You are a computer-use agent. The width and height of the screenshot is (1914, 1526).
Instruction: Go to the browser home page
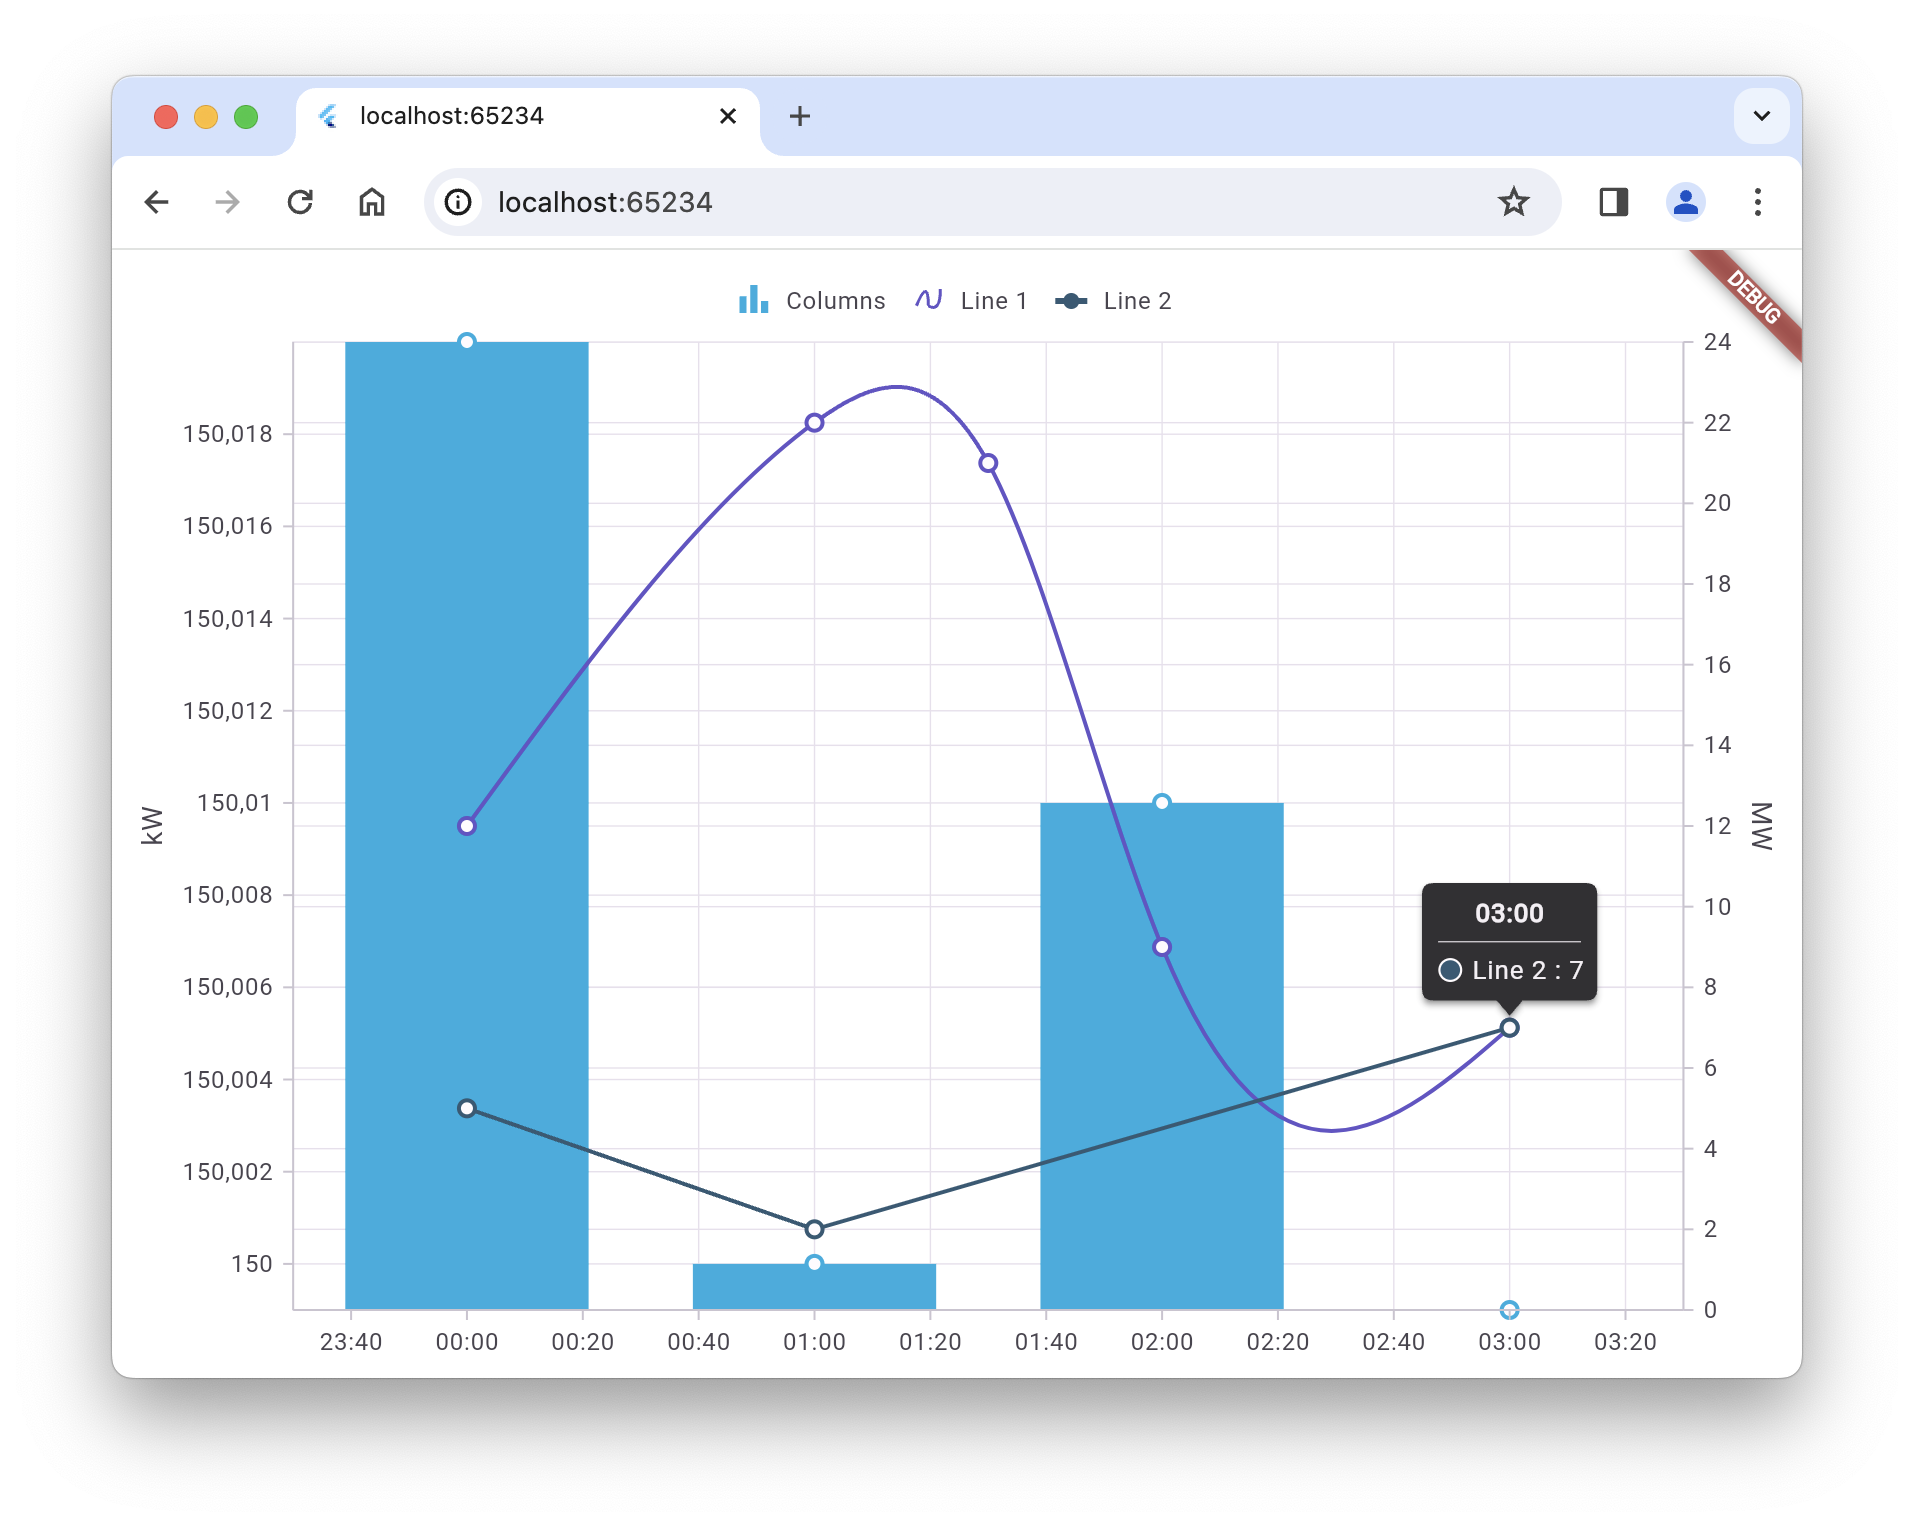tap(372, 202)
